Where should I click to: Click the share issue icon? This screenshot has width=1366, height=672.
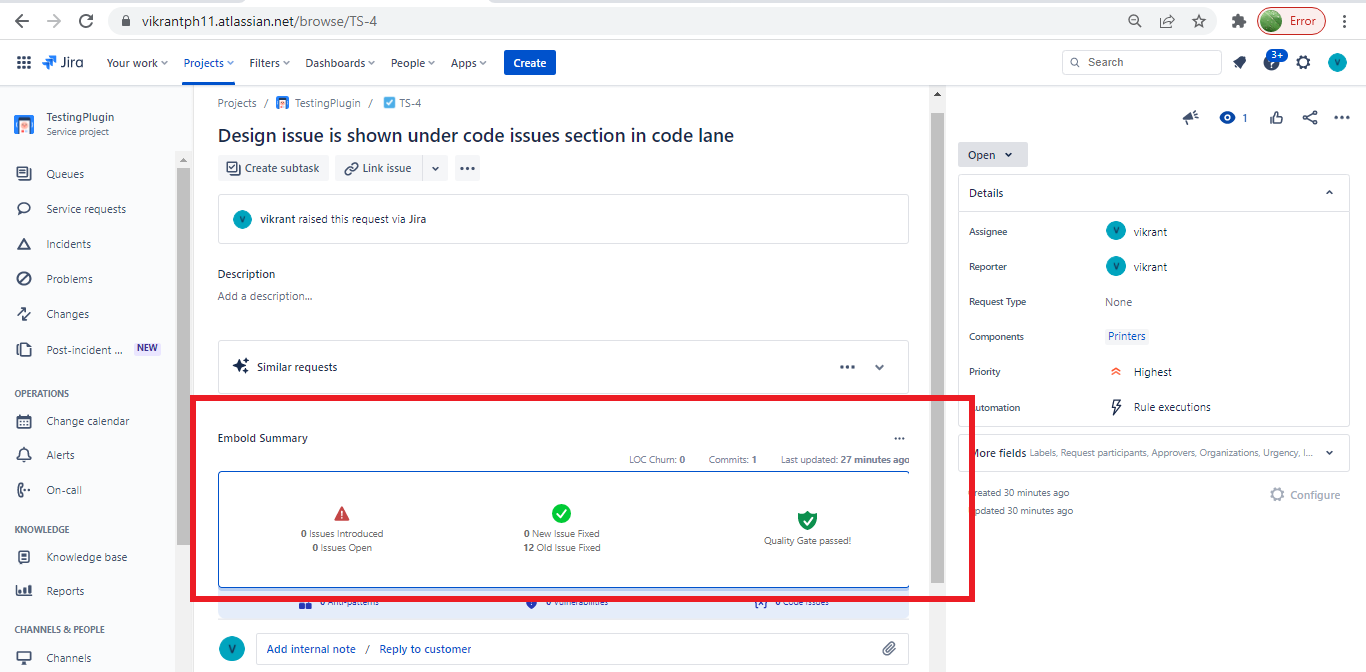(1310, 117)
